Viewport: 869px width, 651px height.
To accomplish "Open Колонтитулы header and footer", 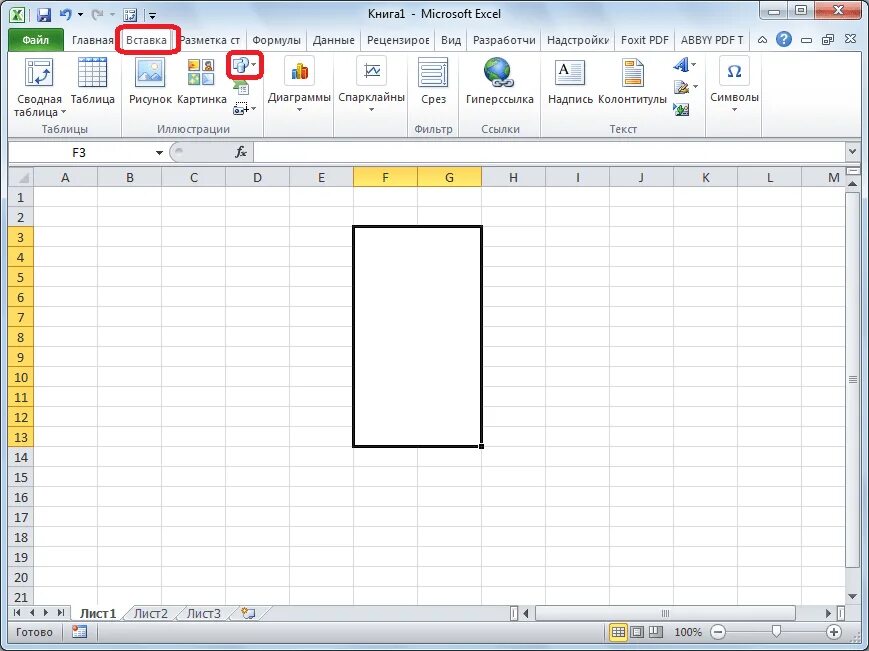I will [632, 81].
